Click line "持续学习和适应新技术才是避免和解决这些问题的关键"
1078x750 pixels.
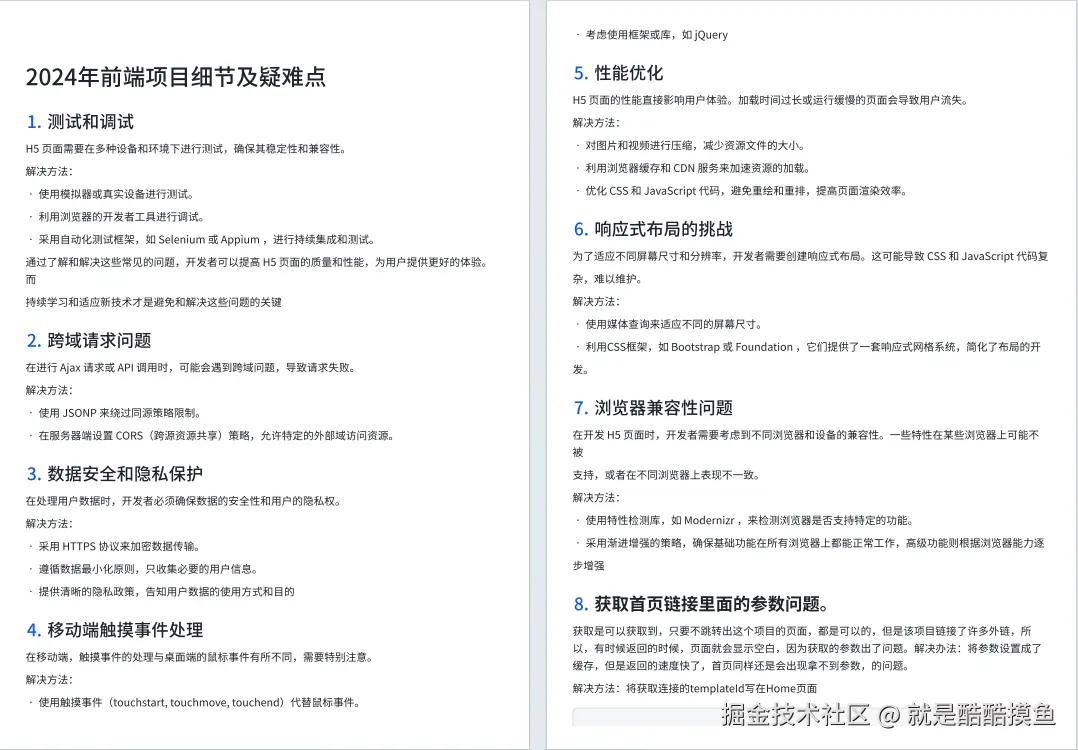[153, 302]
